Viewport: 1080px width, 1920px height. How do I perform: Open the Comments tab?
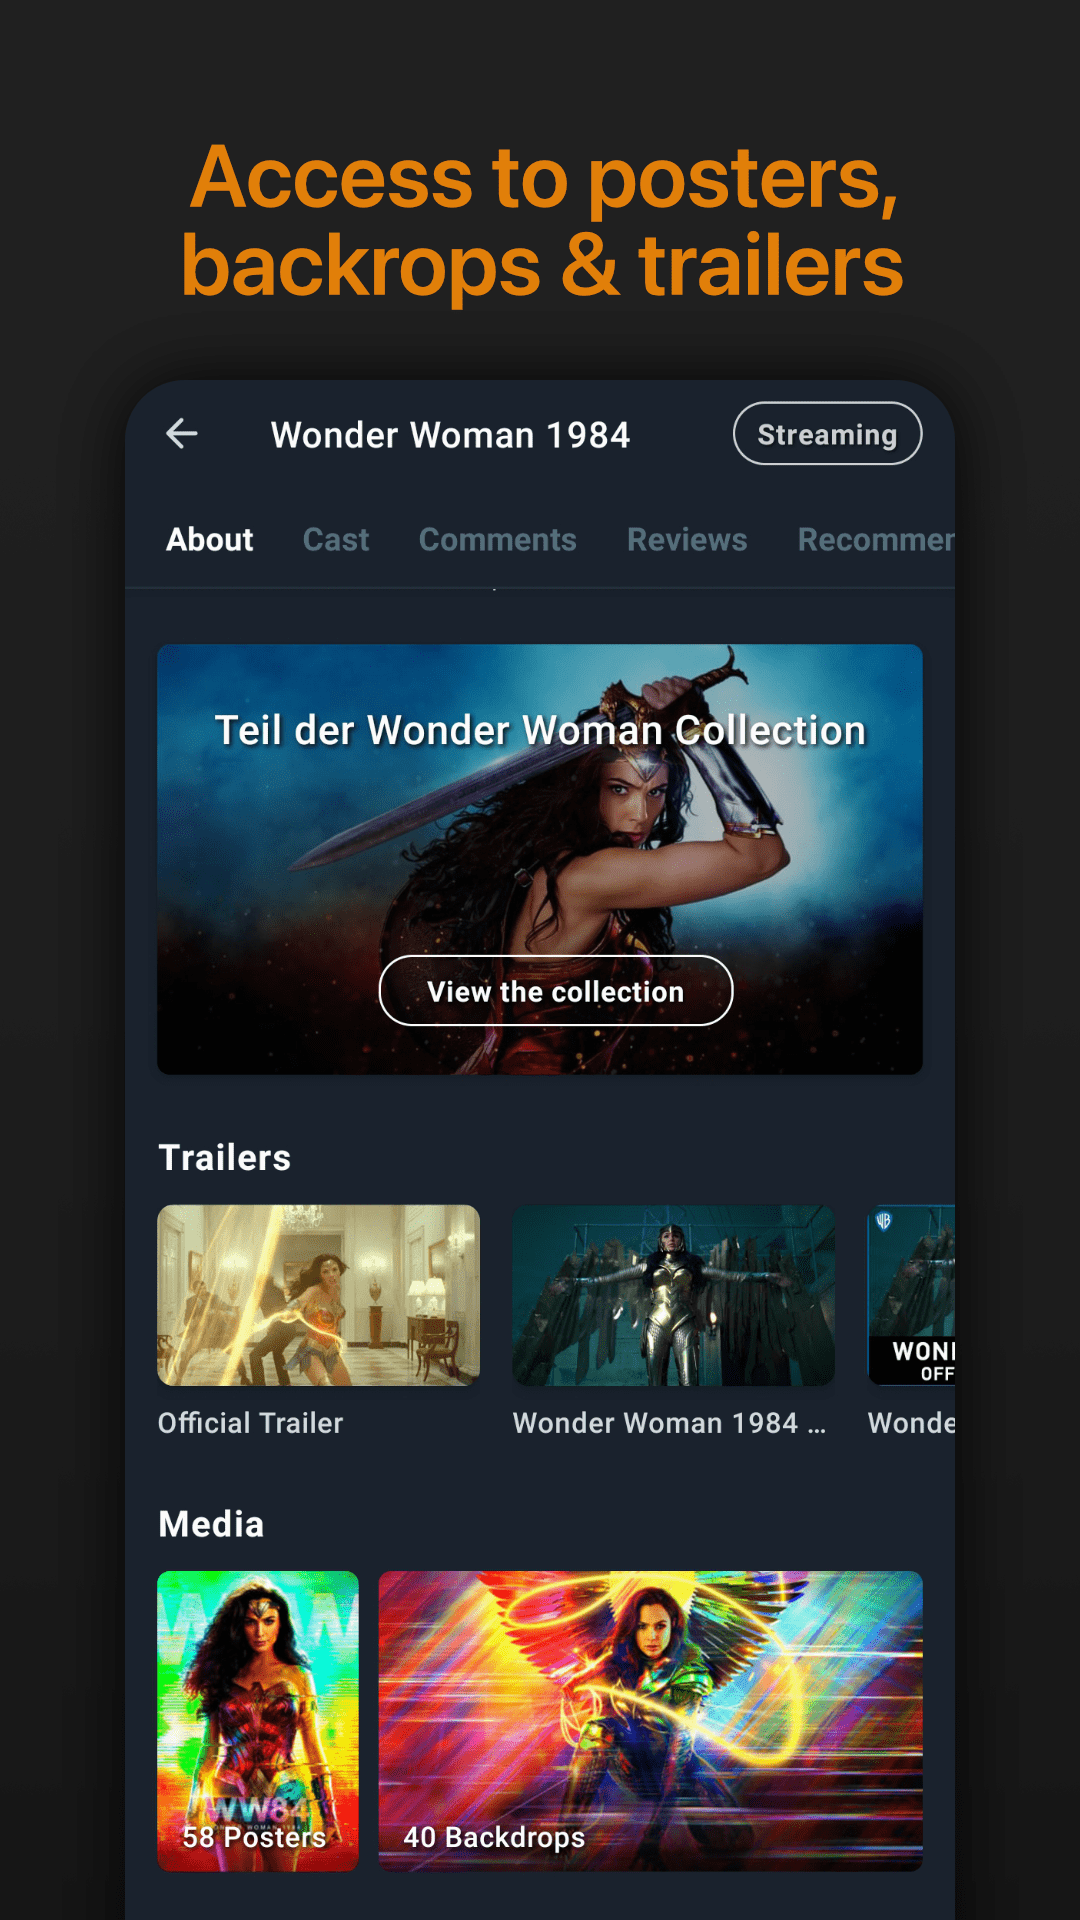(x=498, y=540)
